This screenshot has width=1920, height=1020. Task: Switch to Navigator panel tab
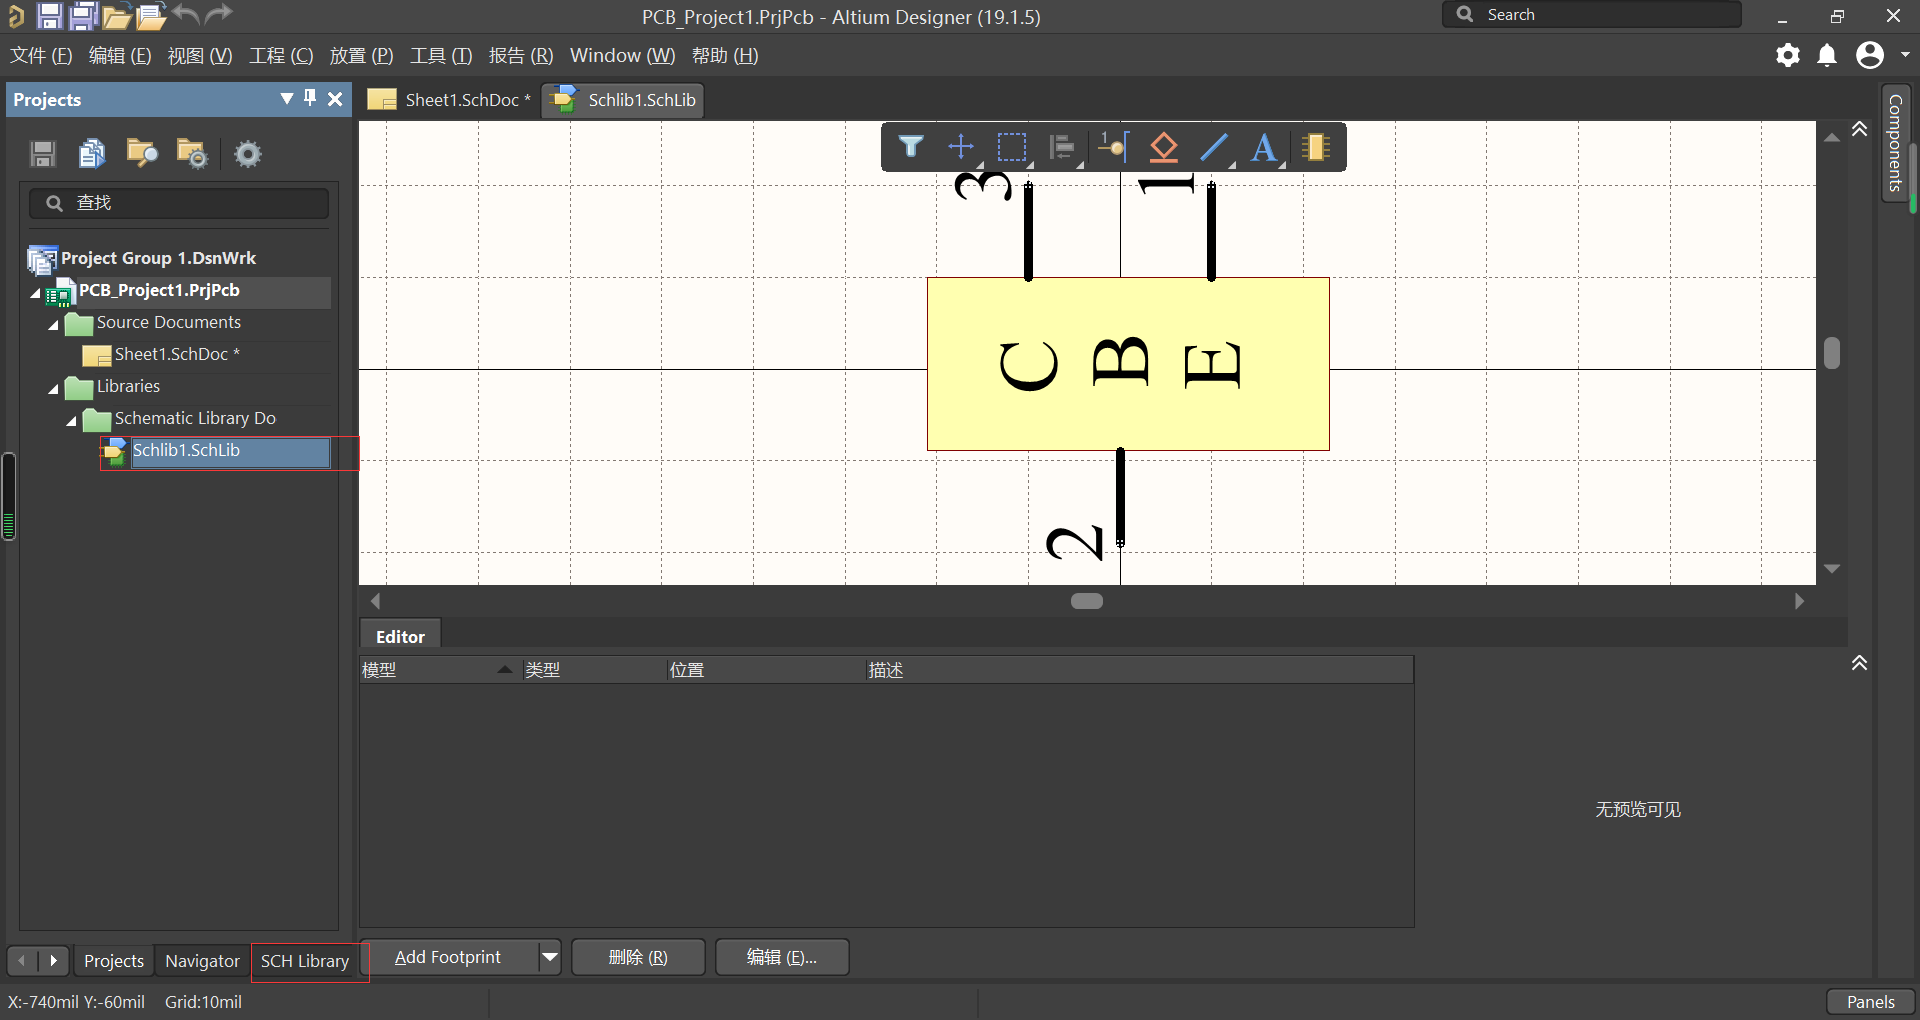coord(202,961)
